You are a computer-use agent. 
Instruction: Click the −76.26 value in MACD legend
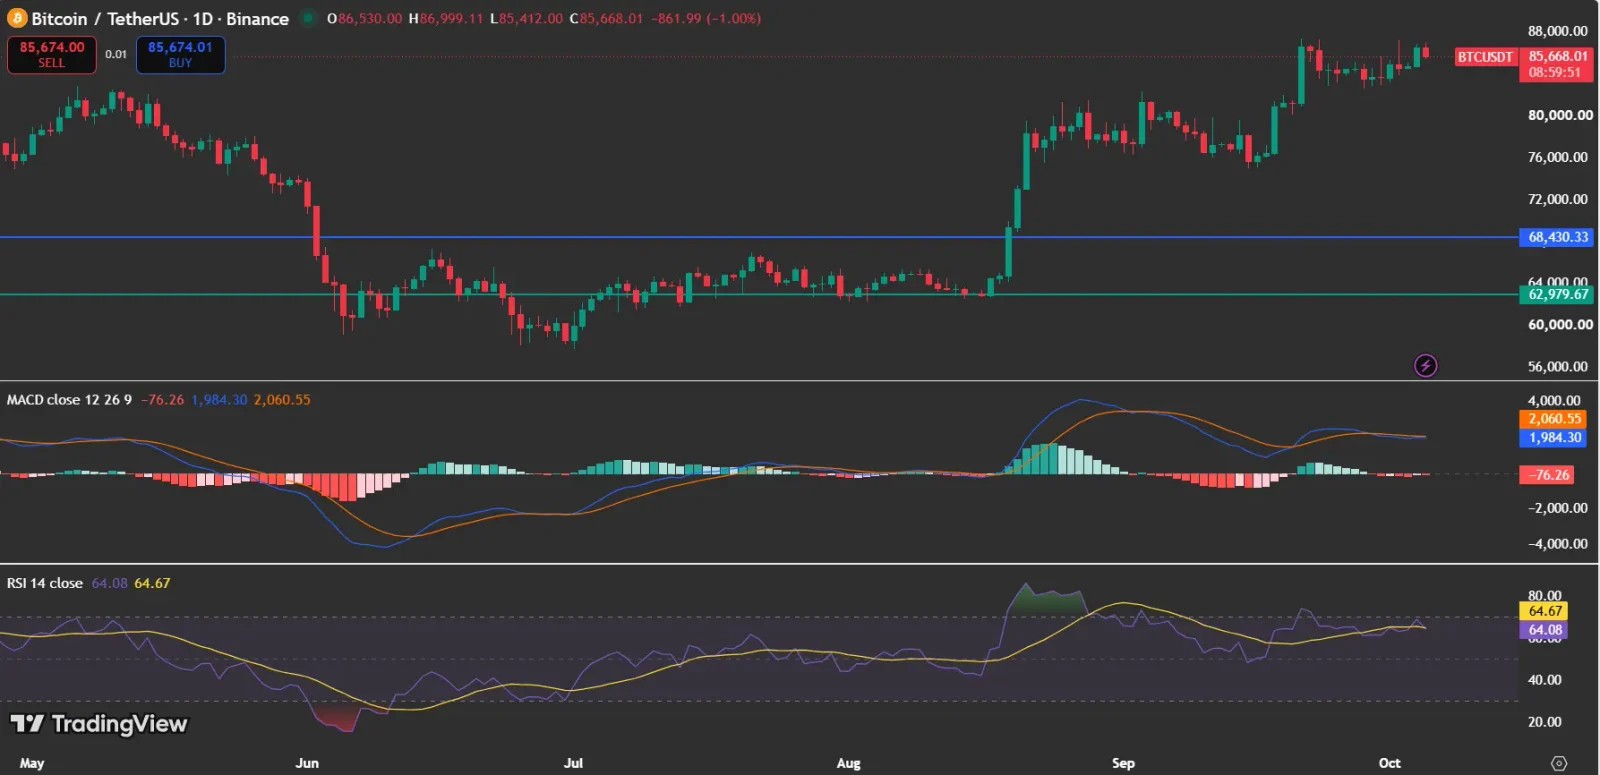point(162,400)
